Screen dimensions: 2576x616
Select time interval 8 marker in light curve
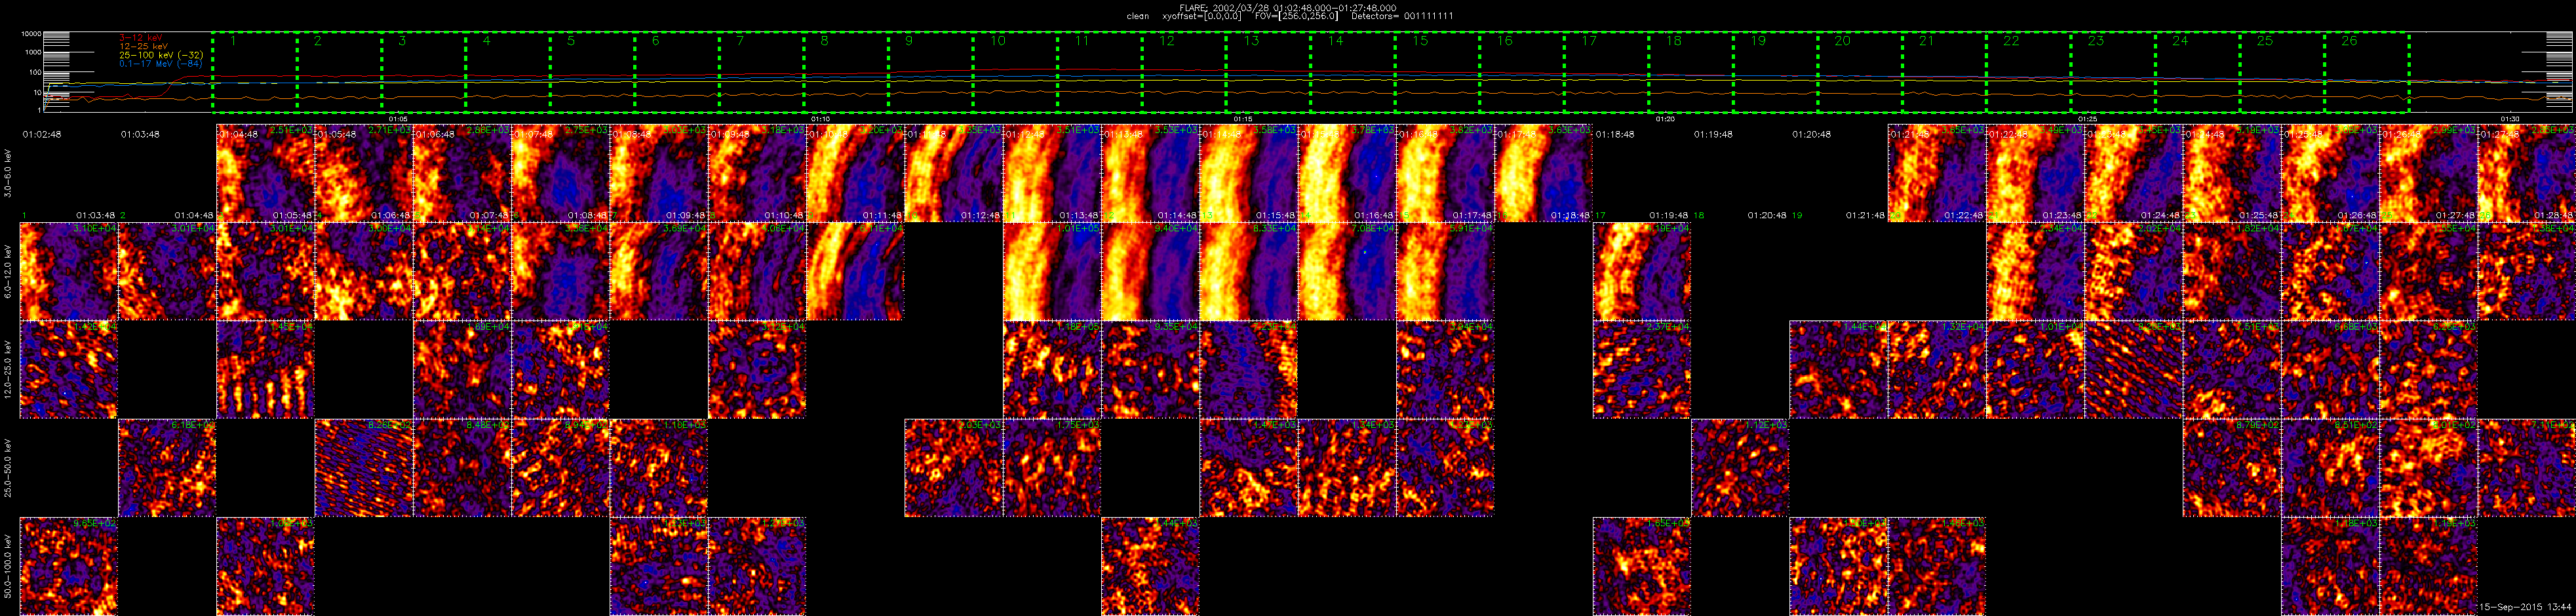(x=824, y=41)
